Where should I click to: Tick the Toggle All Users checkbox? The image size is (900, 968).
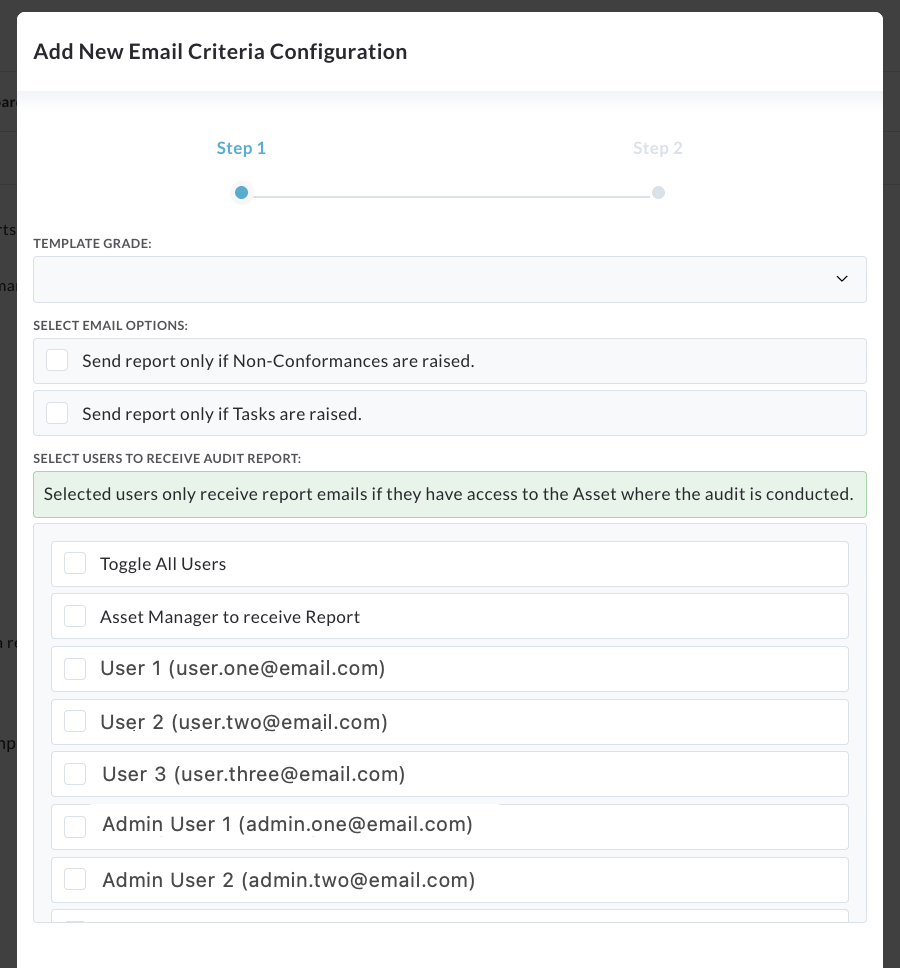[x=75, y=563]
